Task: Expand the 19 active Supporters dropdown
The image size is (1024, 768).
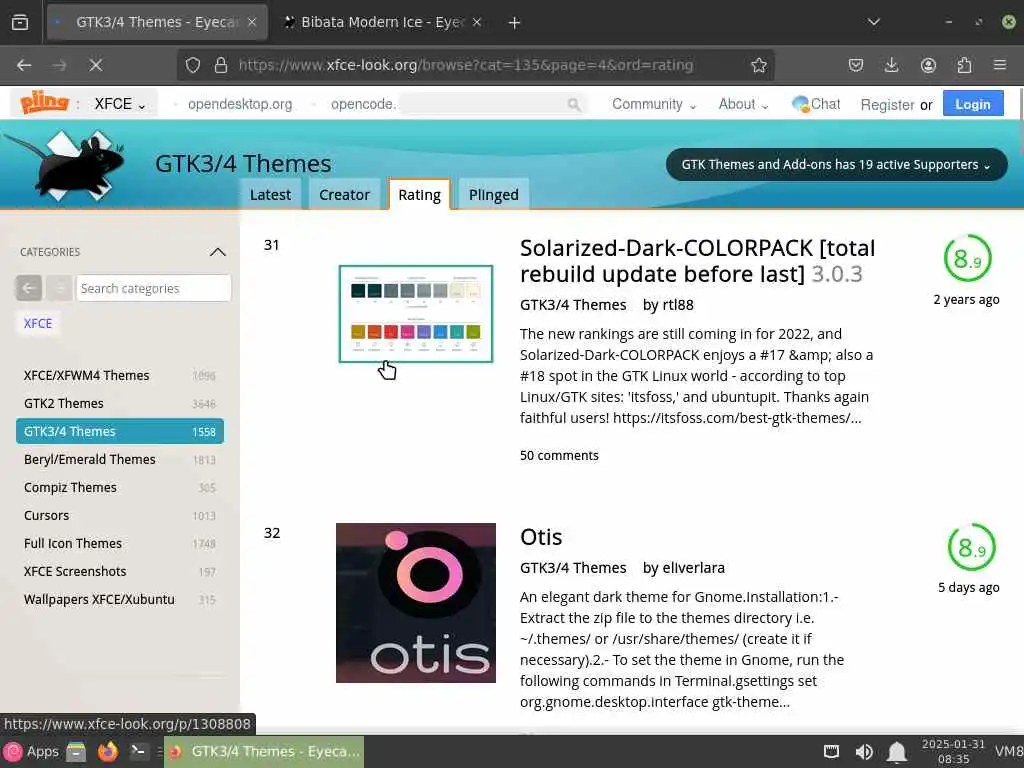Action: click(x=836, y=165)
